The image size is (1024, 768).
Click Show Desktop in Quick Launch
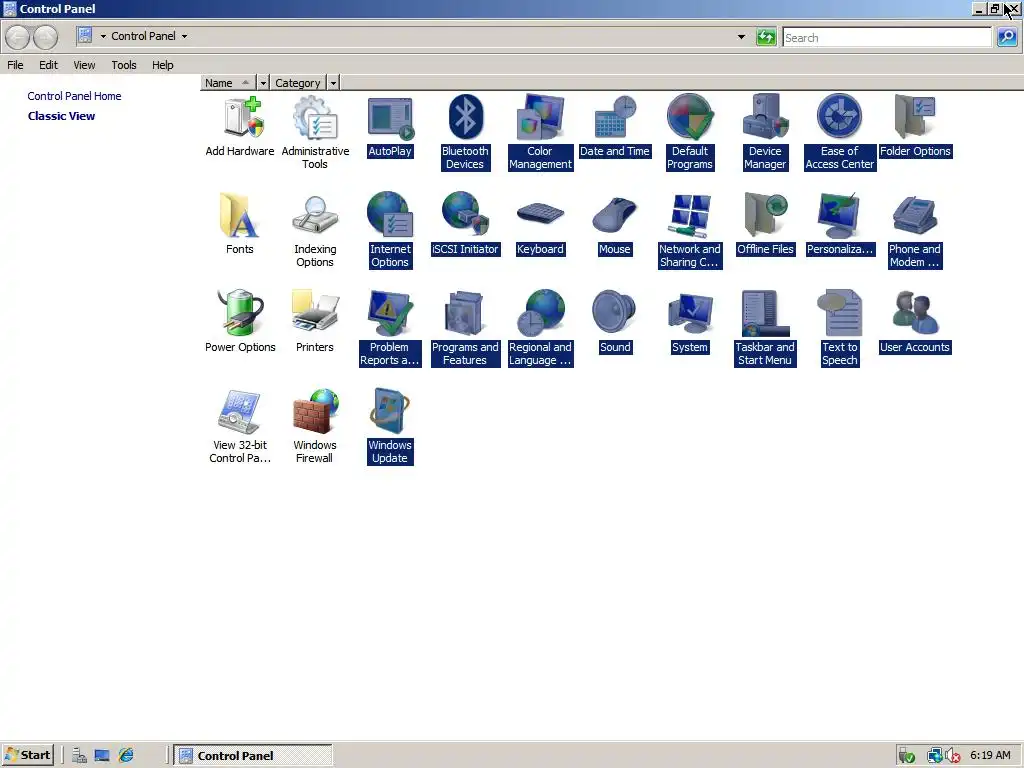102,756
